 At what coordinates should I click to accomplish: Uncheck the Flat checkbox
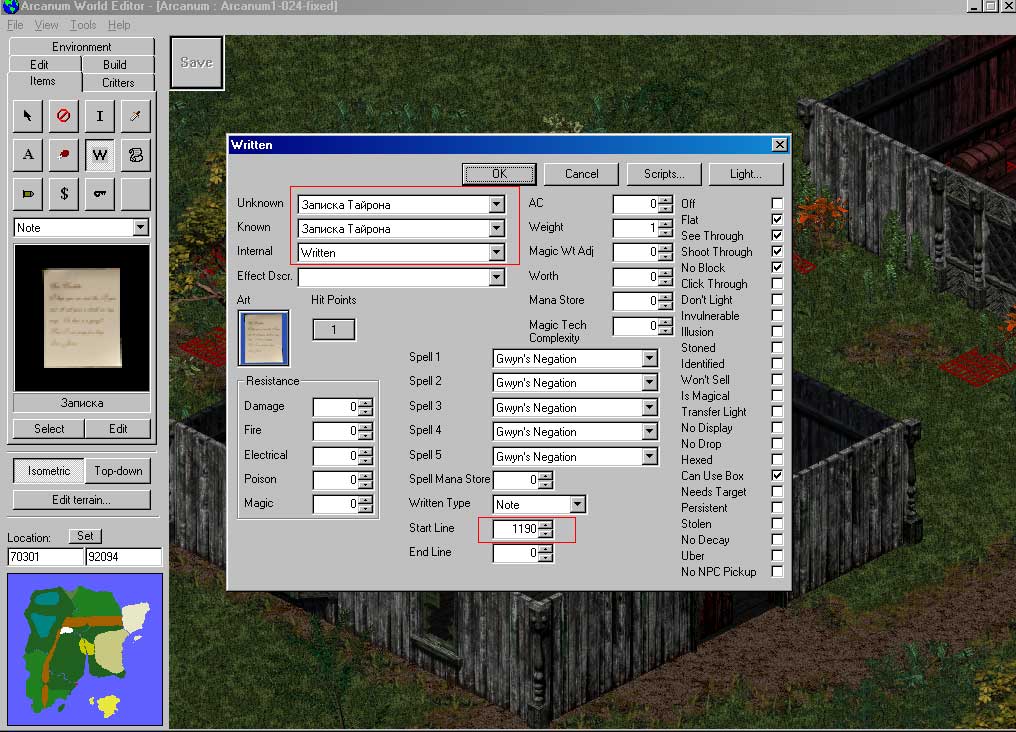coord(777,220)
